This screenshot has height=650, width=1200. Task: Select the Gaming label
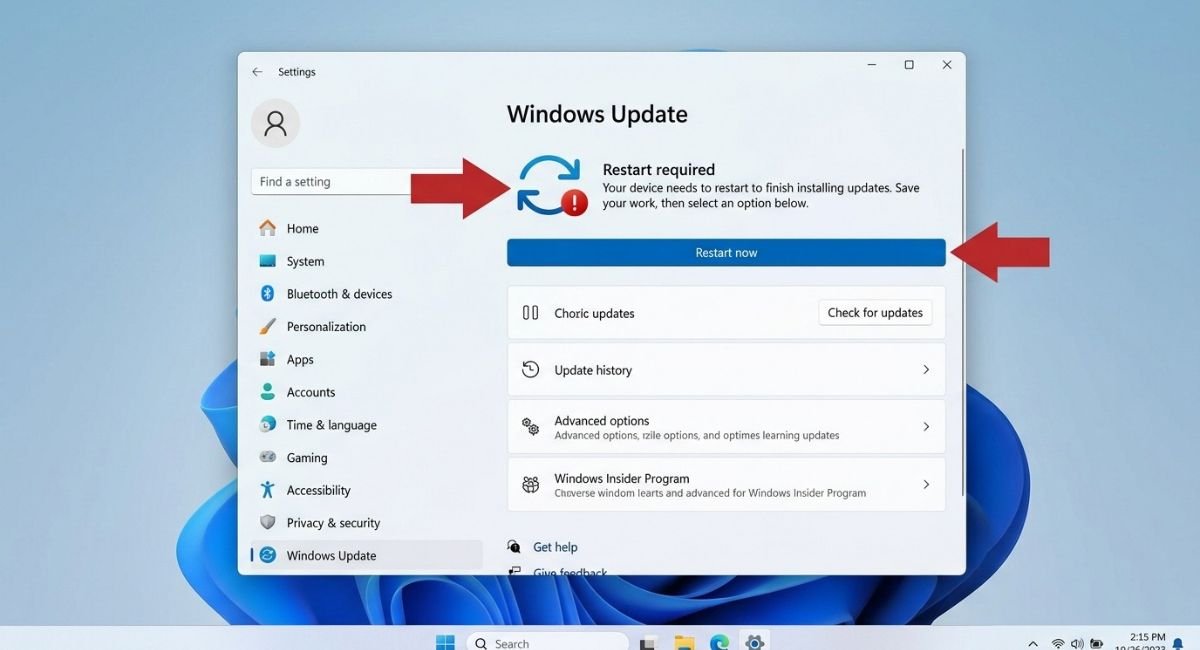pyautogui.click(x=306, y=458)
